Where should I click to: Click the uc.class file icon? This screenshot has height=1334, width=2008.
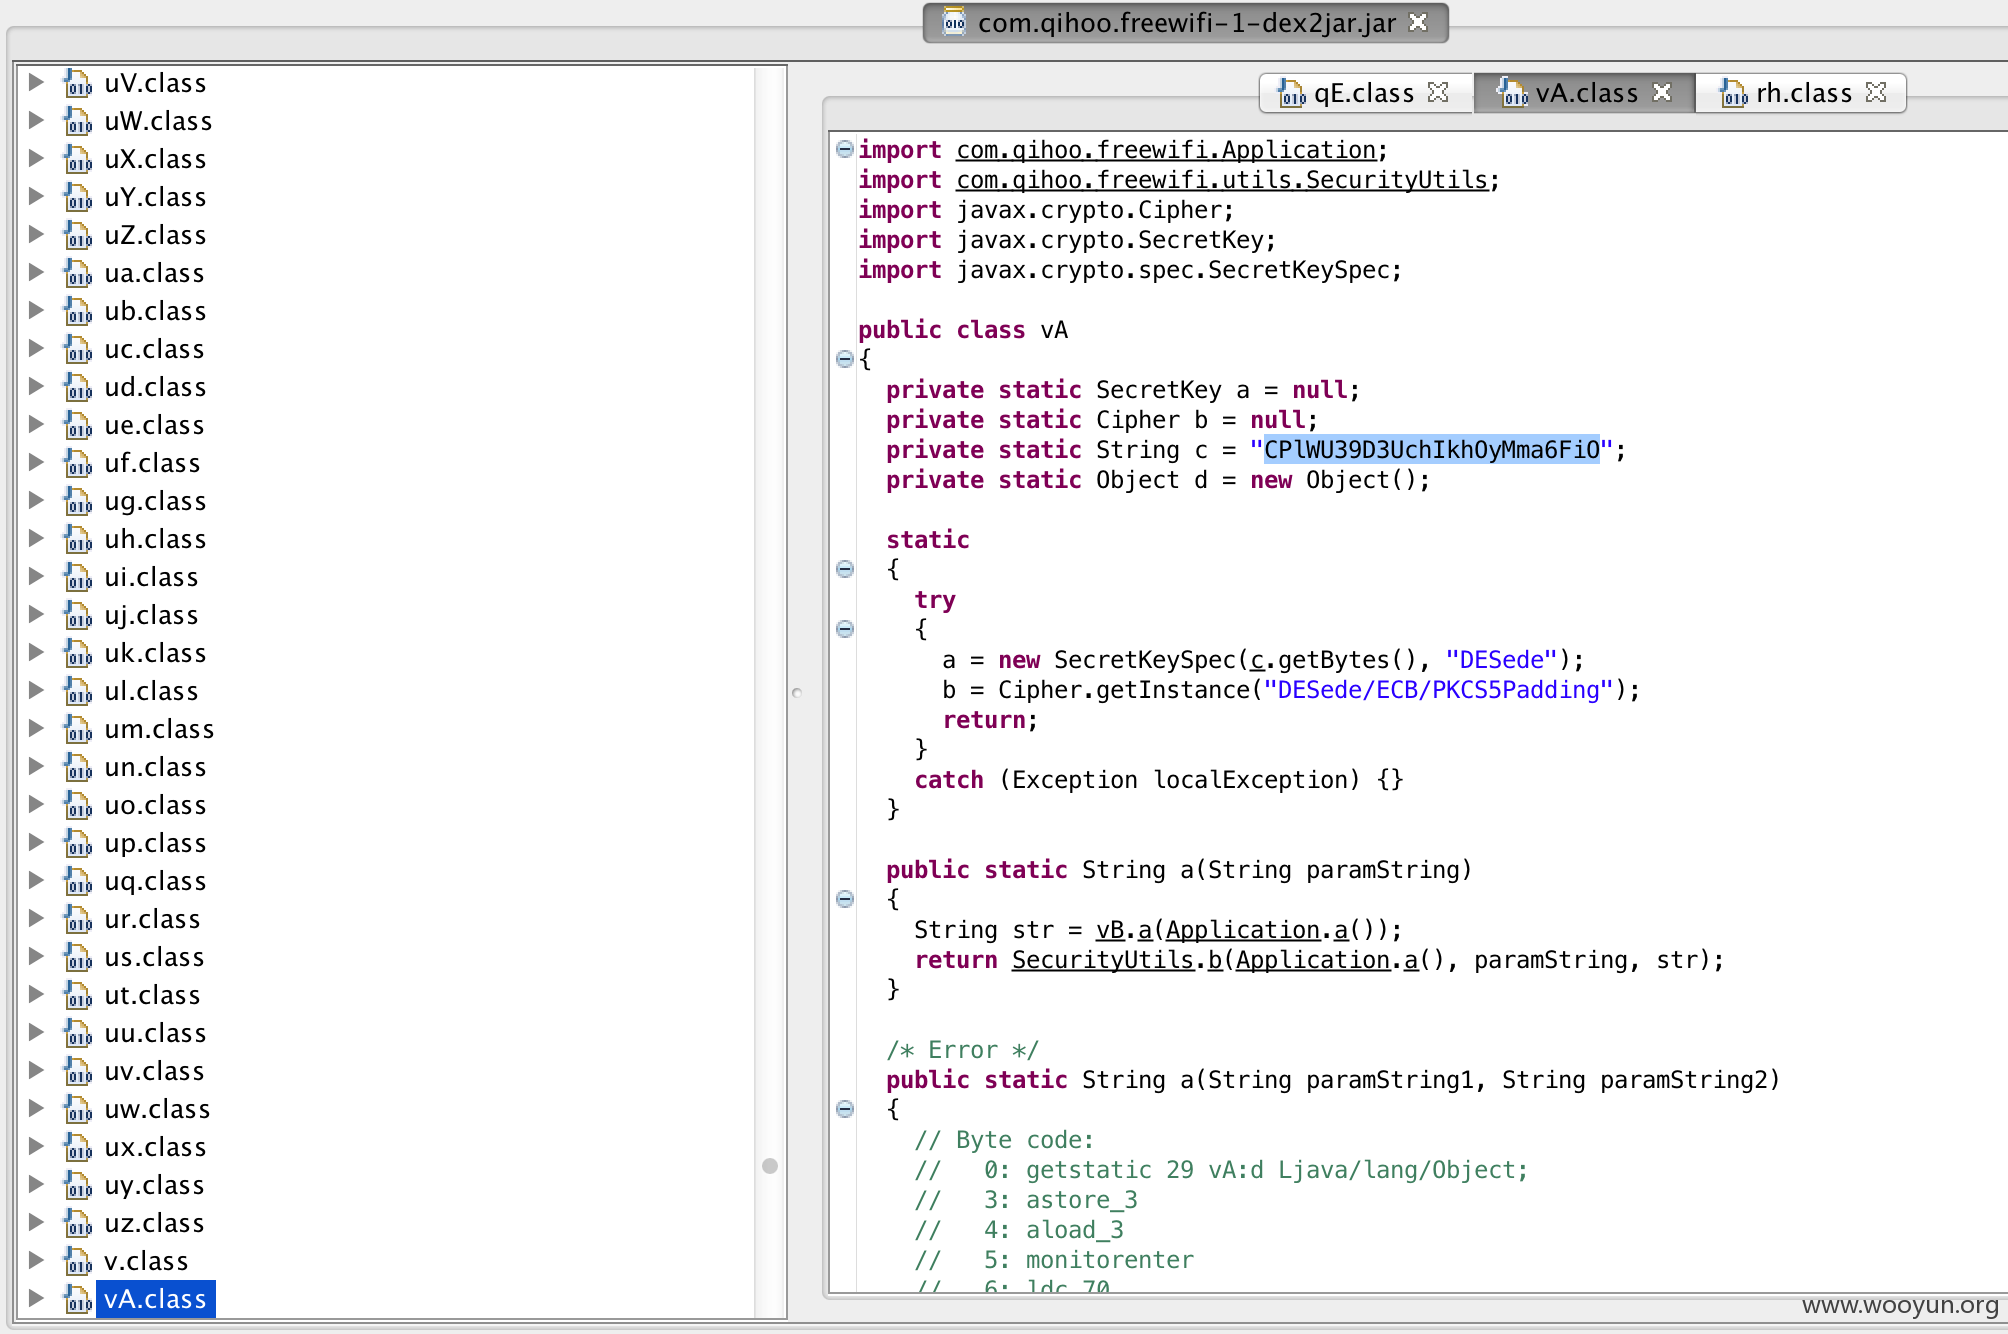[78, 349]
